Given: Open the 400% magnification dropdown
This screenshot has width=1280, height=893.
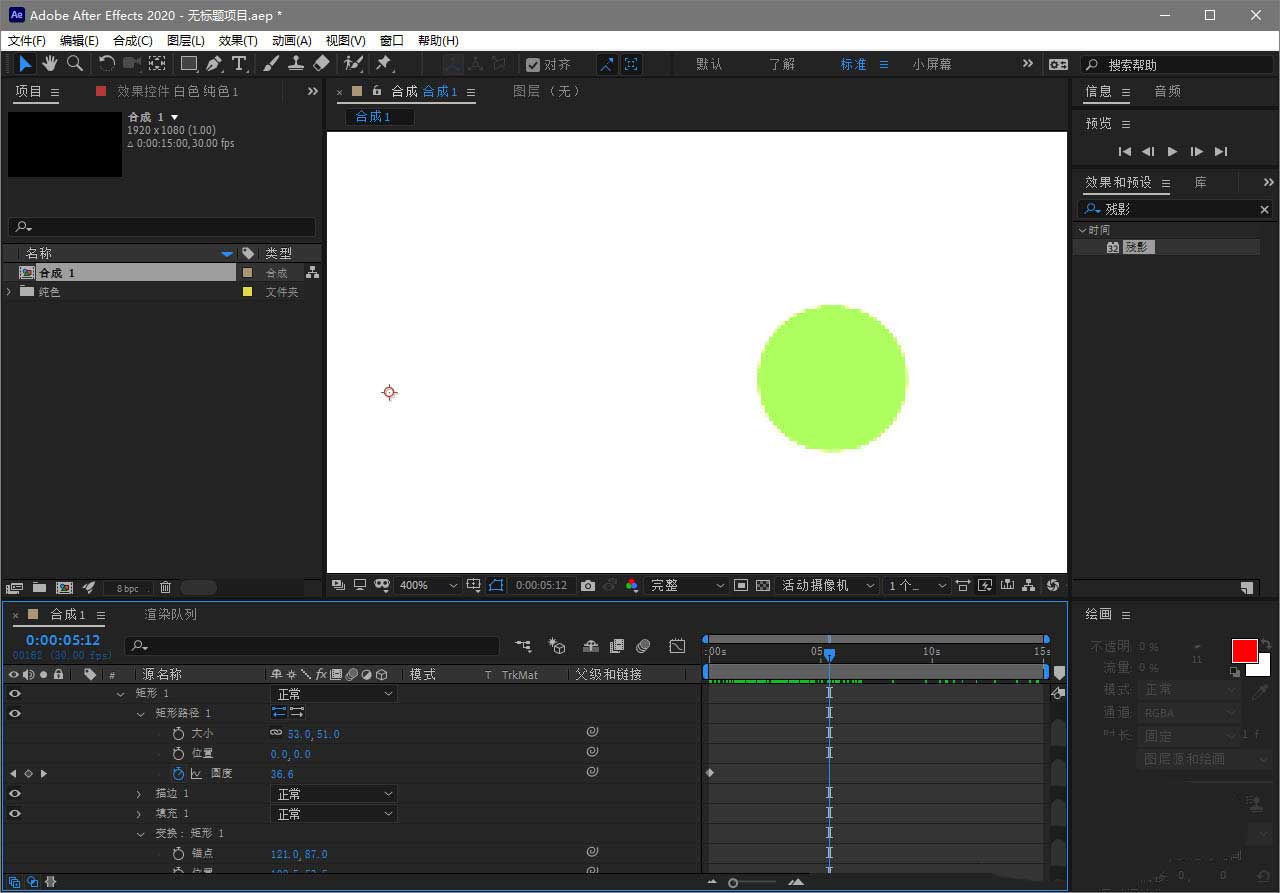Looking at the screenshot, I should click(x=428, y=586).
